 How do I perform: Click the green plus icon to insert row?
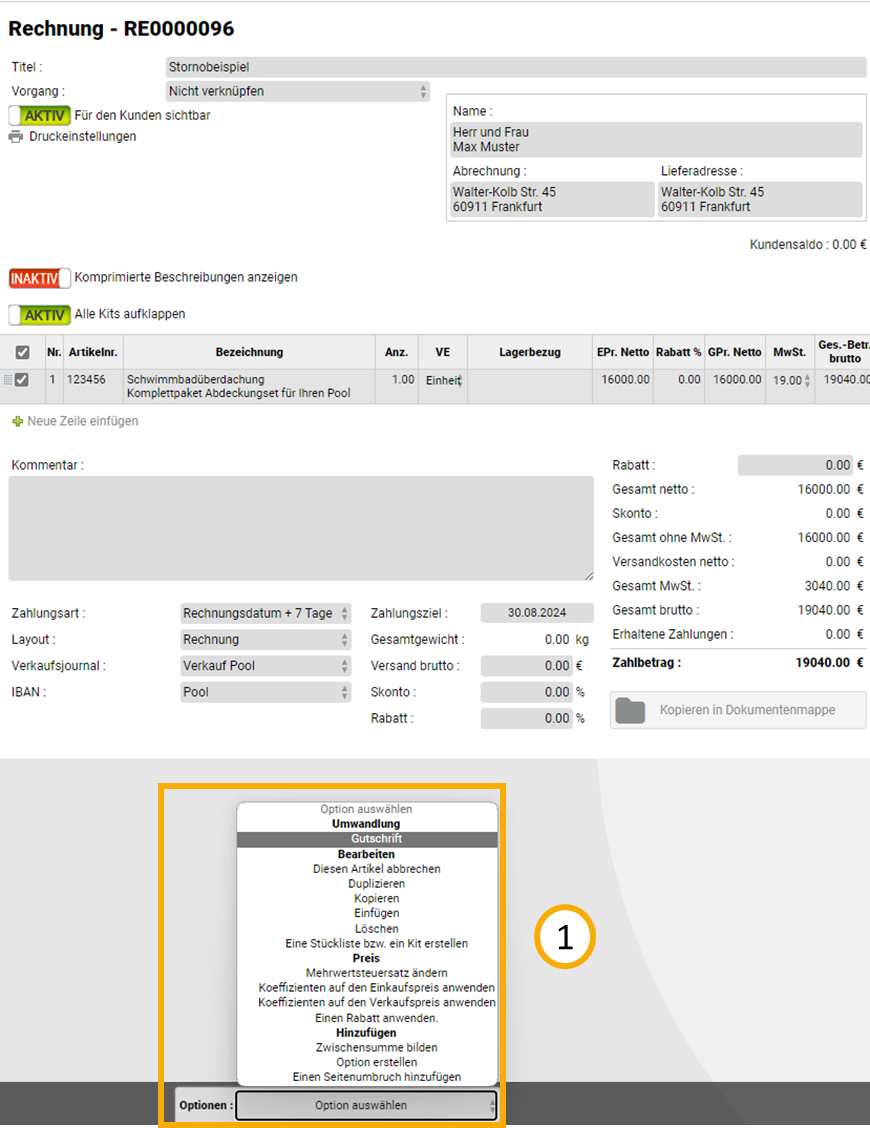tap(17, 422)
